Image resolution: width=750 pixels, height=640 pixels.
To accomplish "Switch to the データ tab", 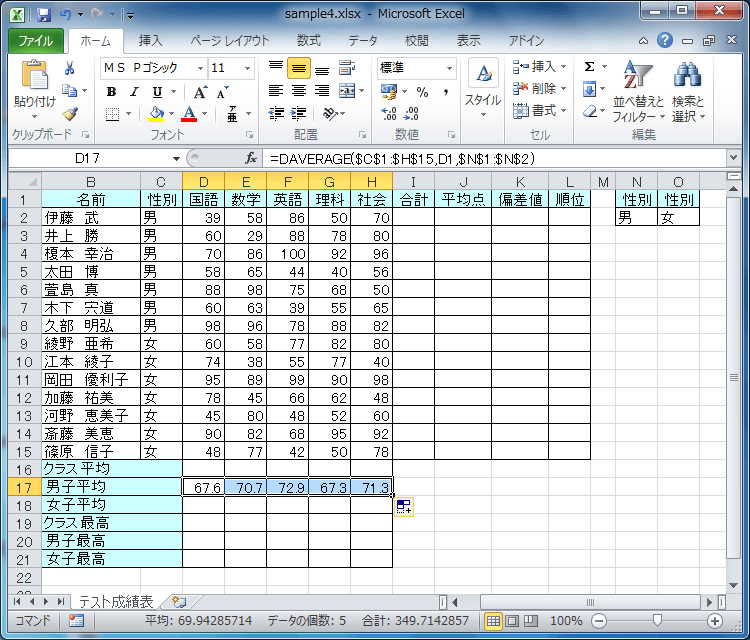I will tap(363, 41).
